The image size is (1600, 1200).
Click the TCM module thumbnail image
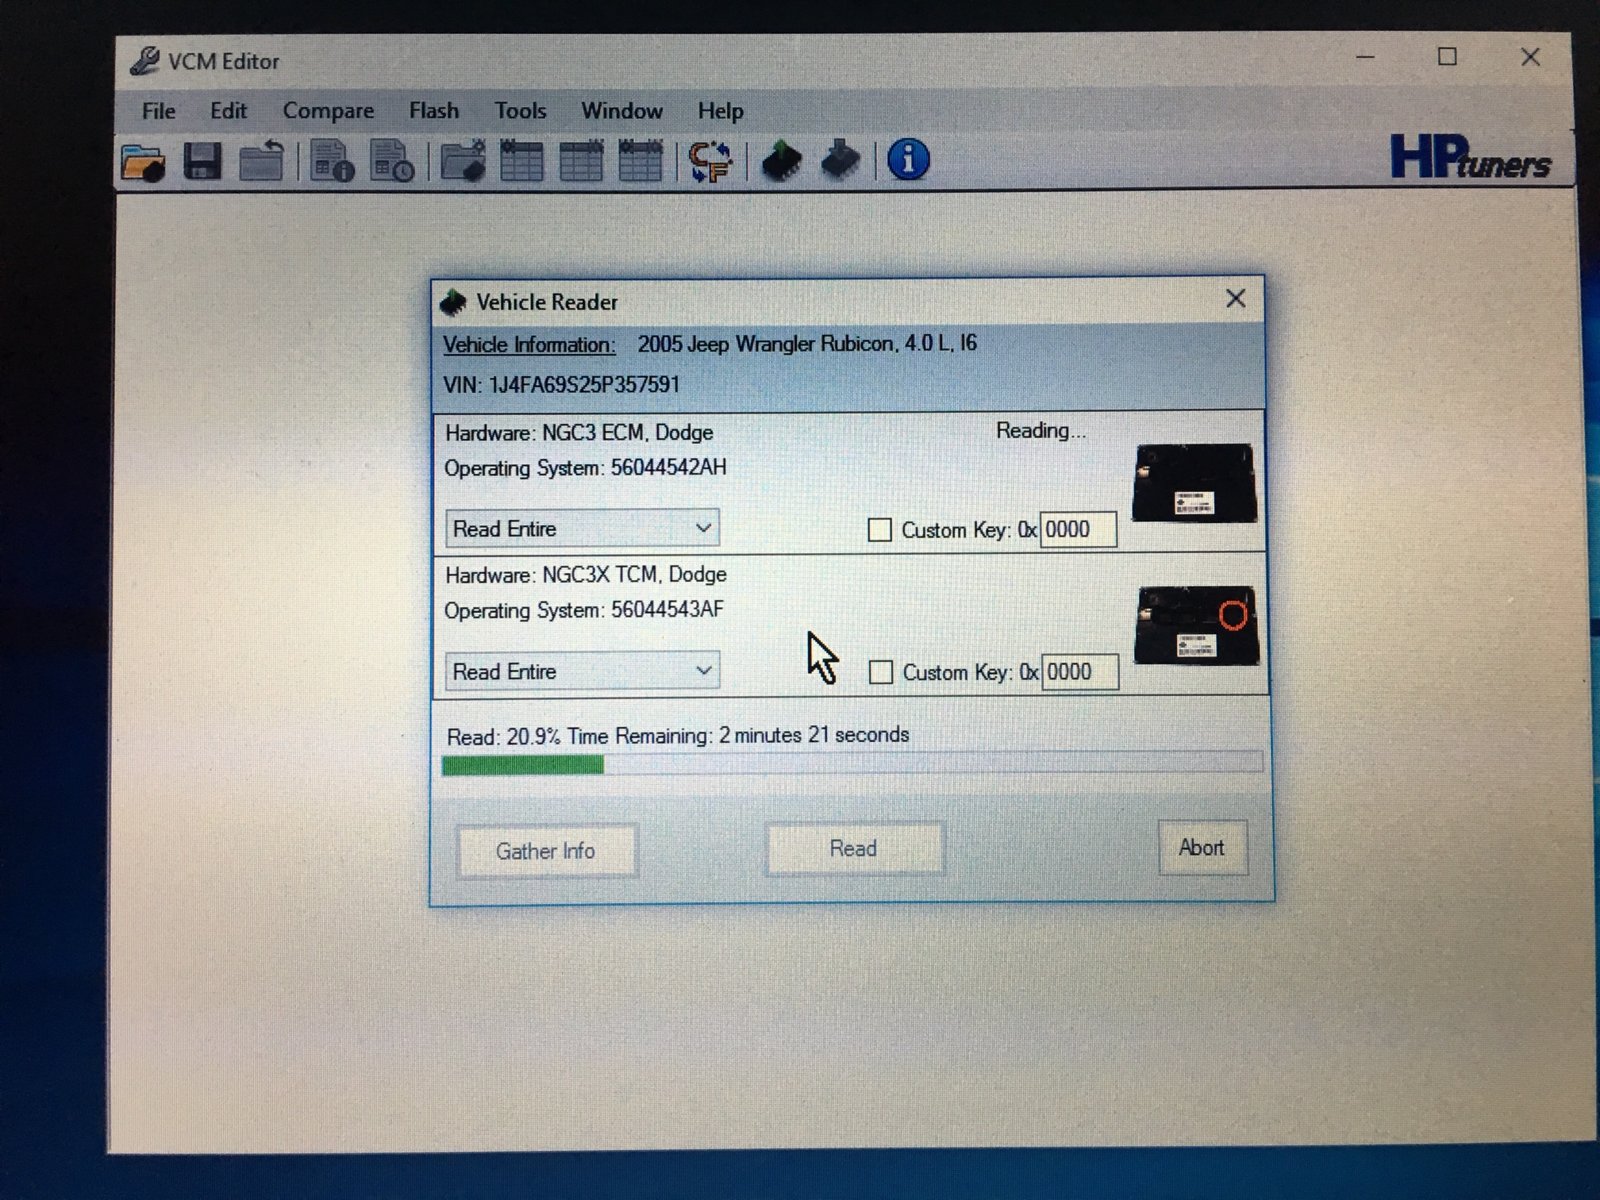tap(1196, 626)
